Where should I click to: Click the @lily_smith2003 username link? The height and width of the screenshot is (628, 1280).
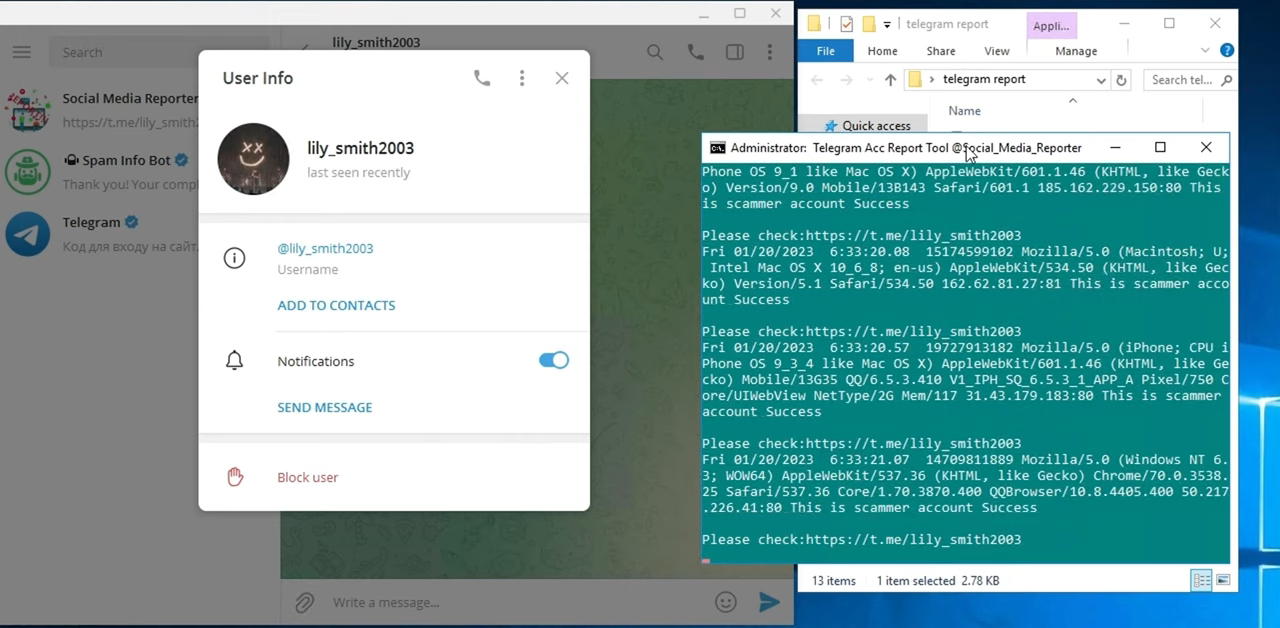325,248
